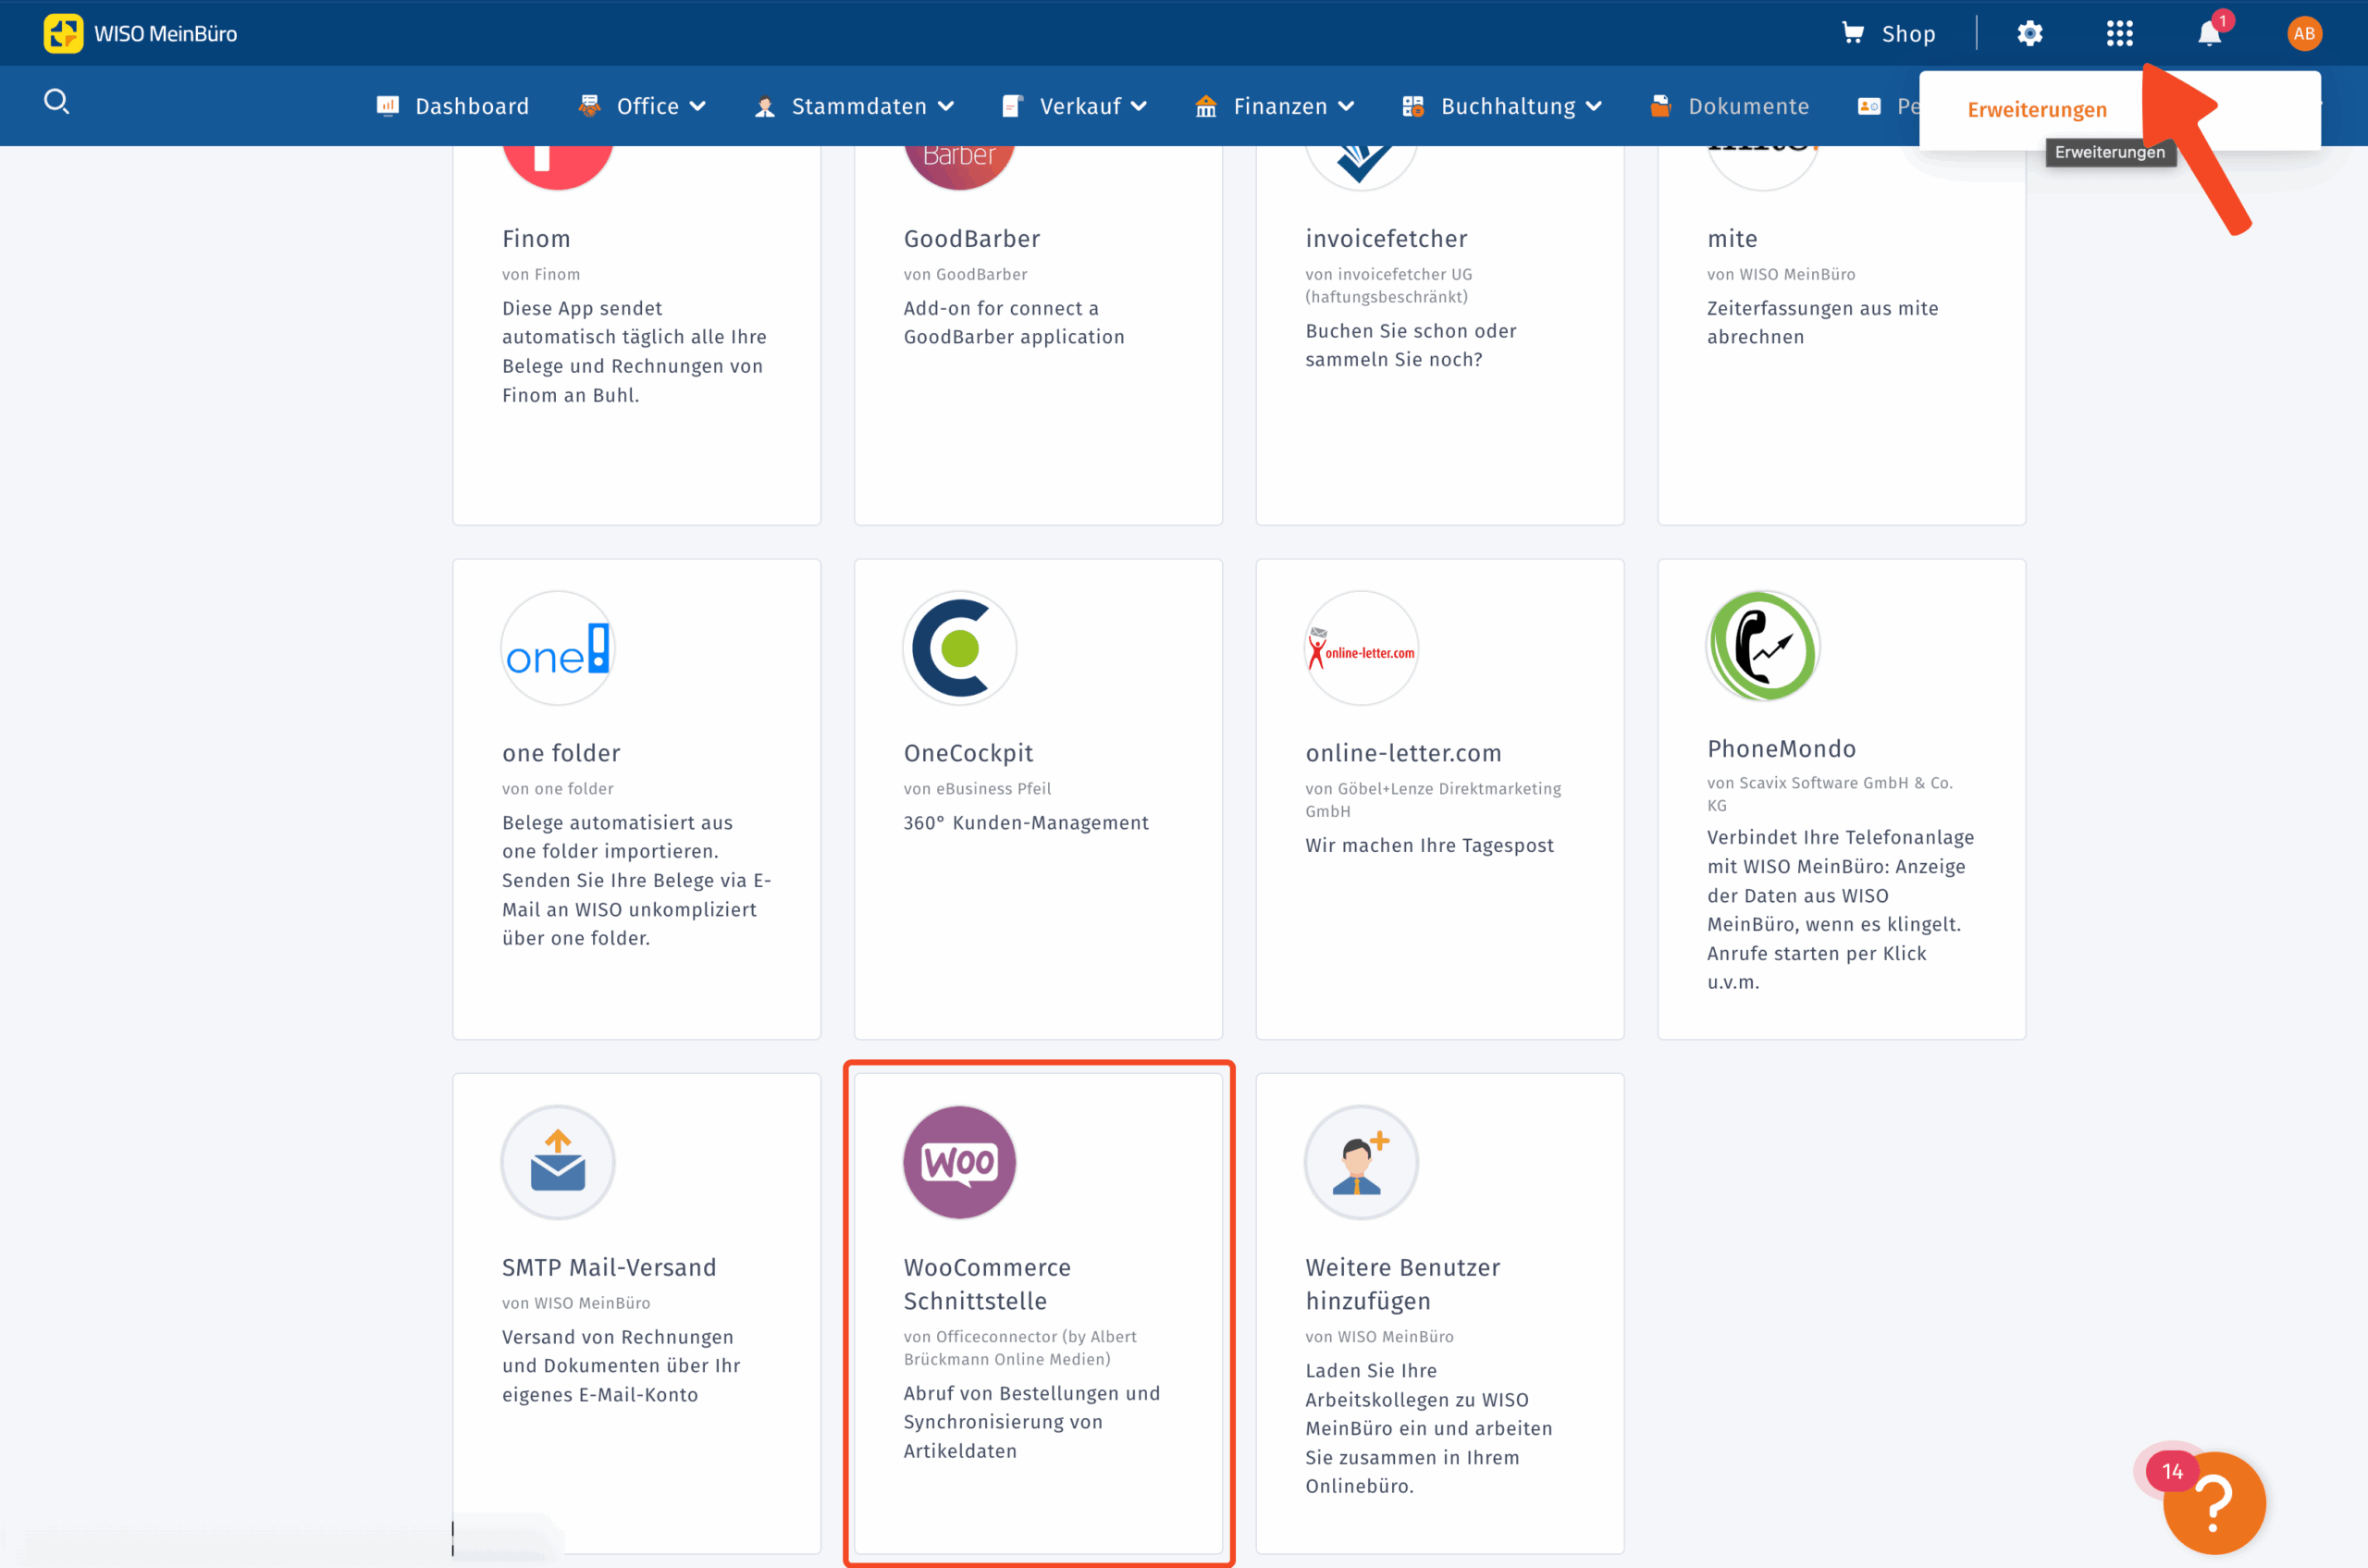This screenshot has width=2368, height=1568.
Task: Click text 'von eBusiness Pfeil'
Action: (977, 789)
